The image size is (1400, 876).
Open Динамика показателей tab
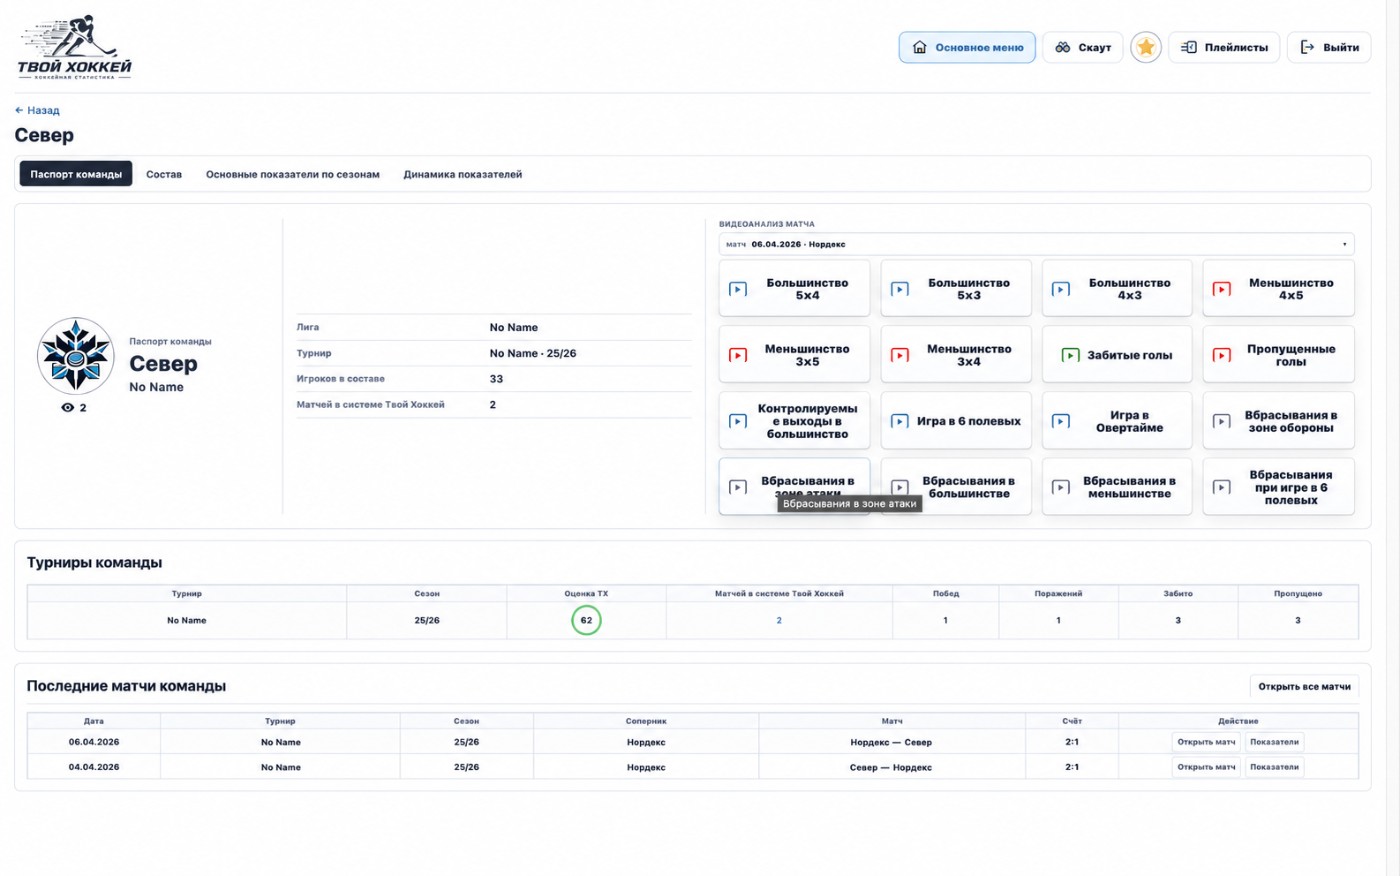point(462,174)
